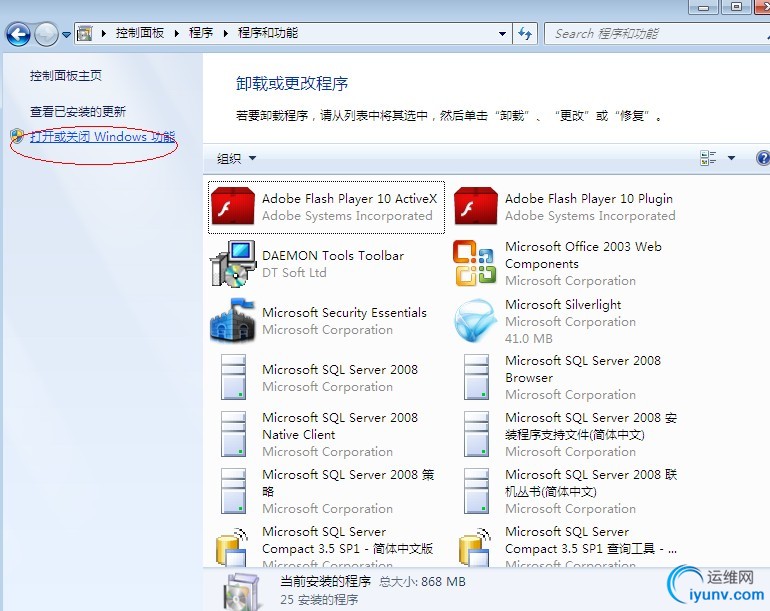This screenshot has width=770, height=611.
Task: Open help with the question mark icon
Action: point(763,158)
